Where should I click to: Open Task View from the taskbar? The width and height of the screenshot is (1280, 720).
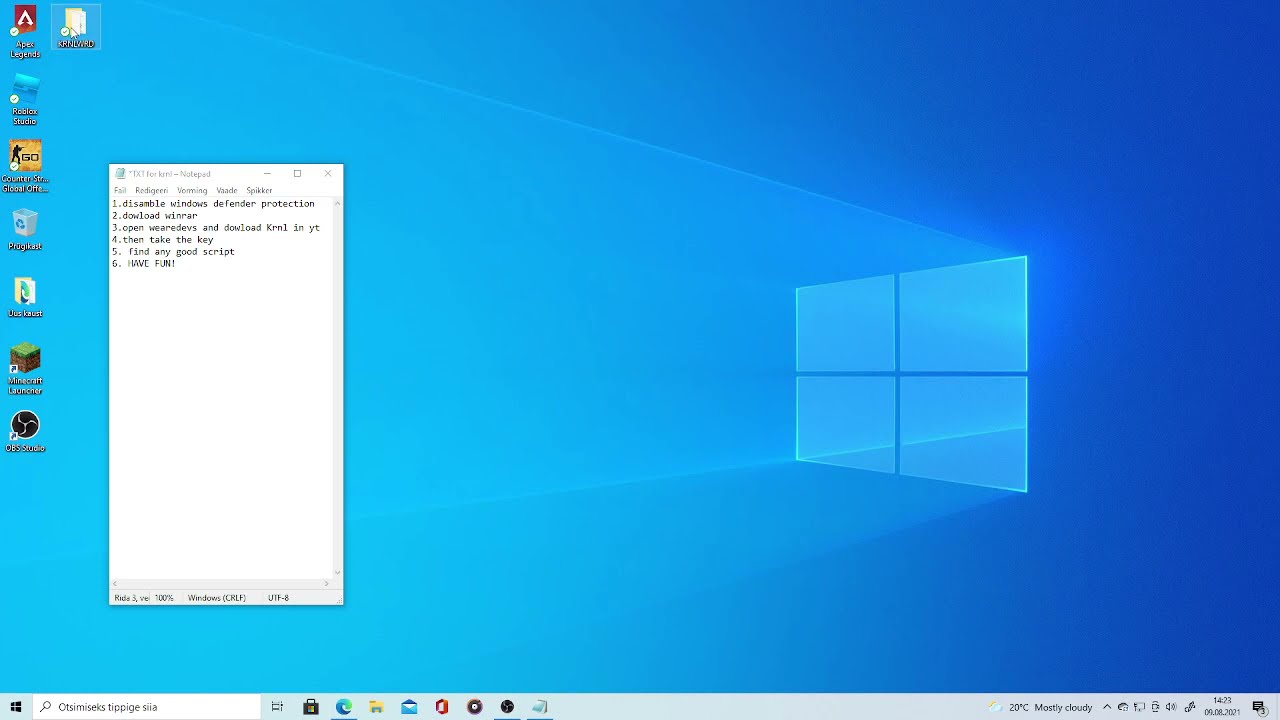(277, 707)
